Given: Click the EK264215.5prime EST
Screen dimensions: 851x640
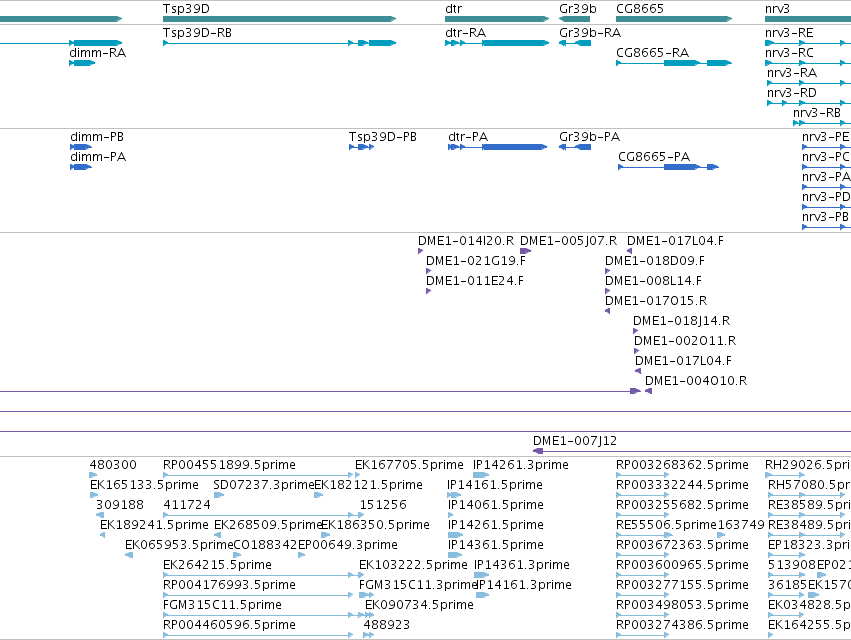Looking at the screenshot, I should click(x=217, y=565).
